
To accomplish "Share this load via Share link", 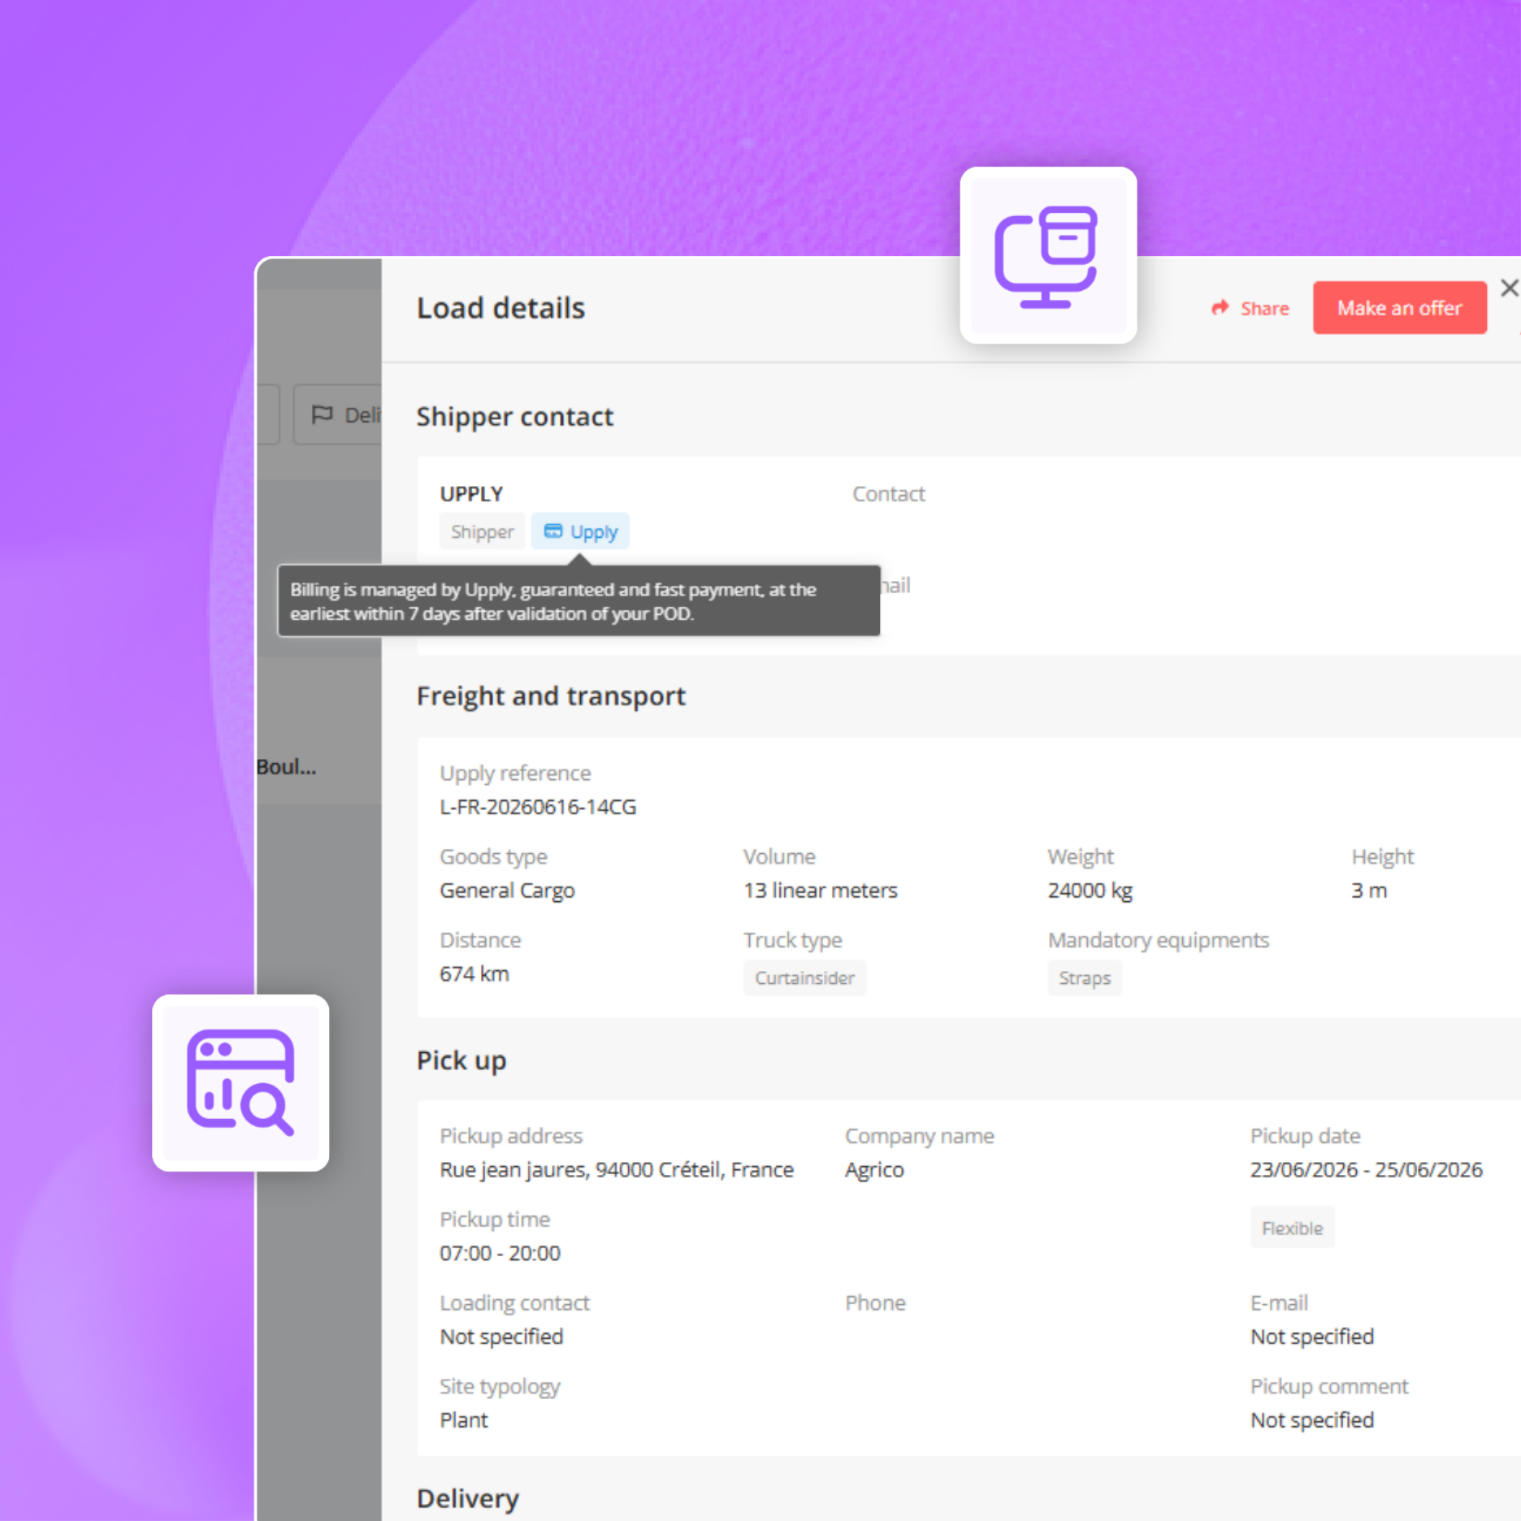I will (x=1250, y=308).
